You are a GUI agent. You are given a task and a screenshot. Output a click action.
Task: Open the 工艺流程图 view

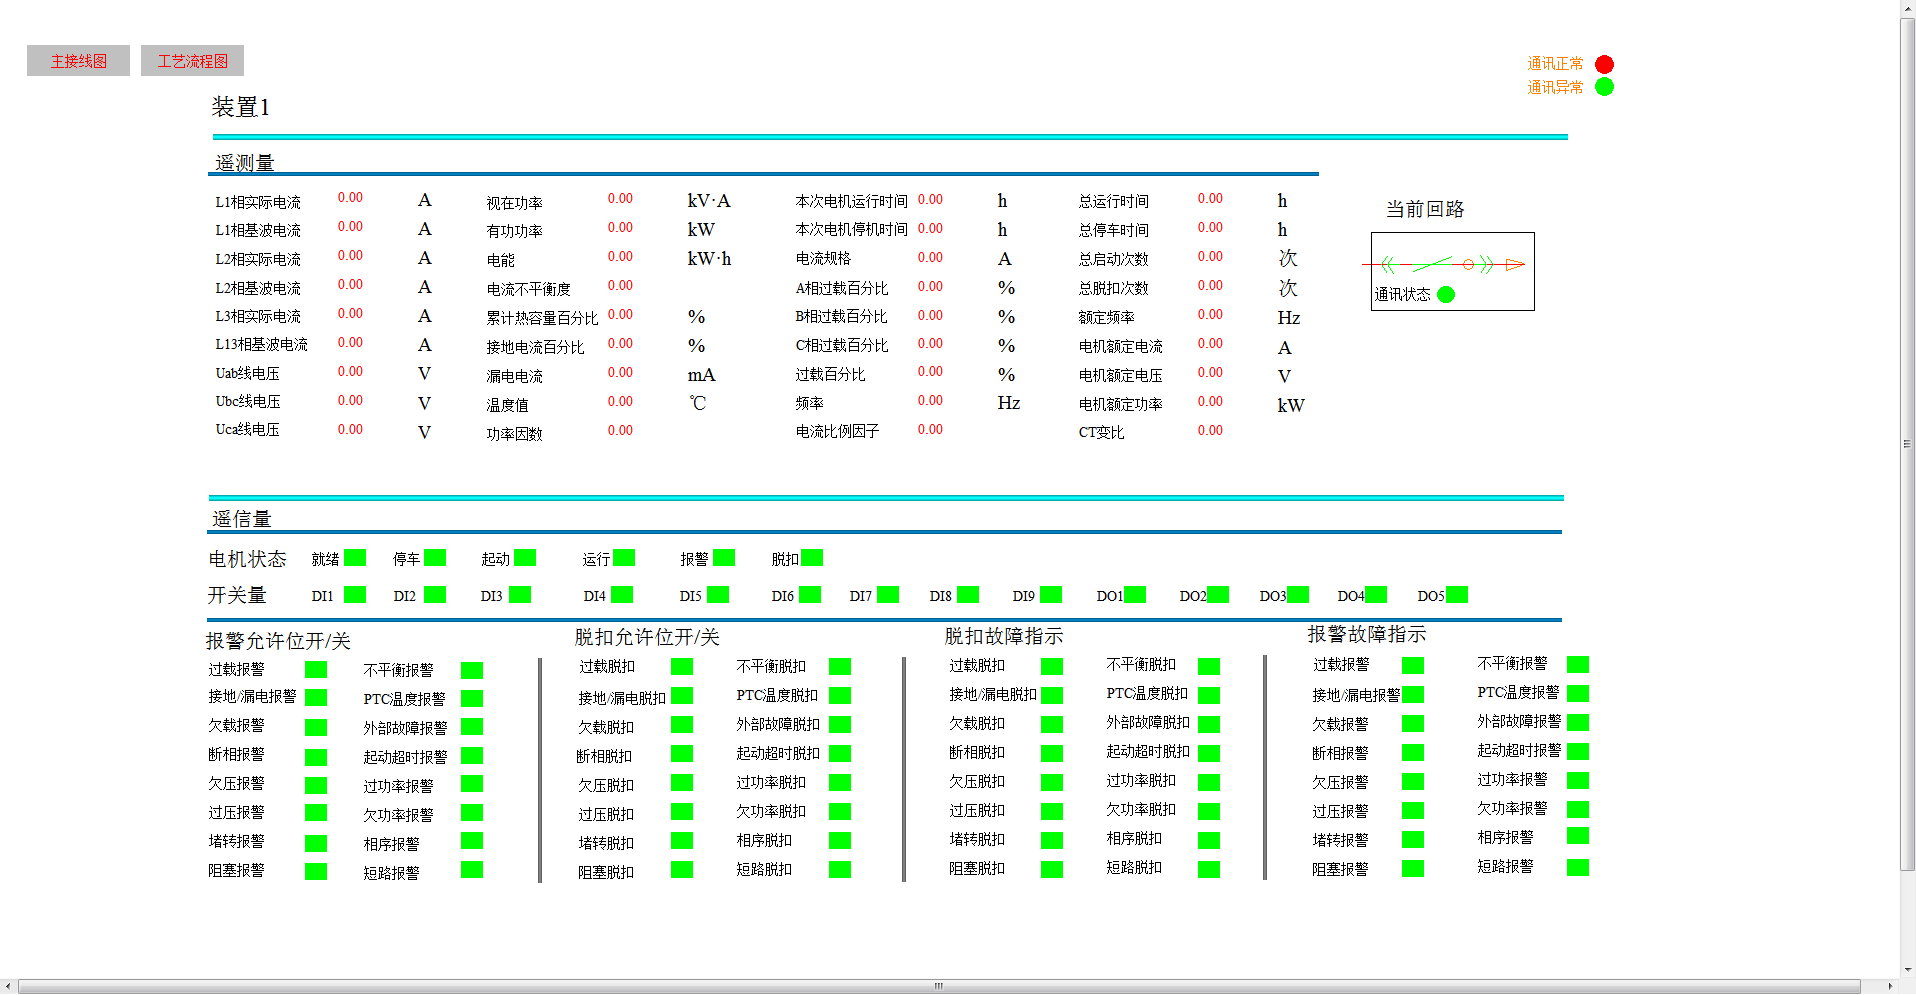192,60
